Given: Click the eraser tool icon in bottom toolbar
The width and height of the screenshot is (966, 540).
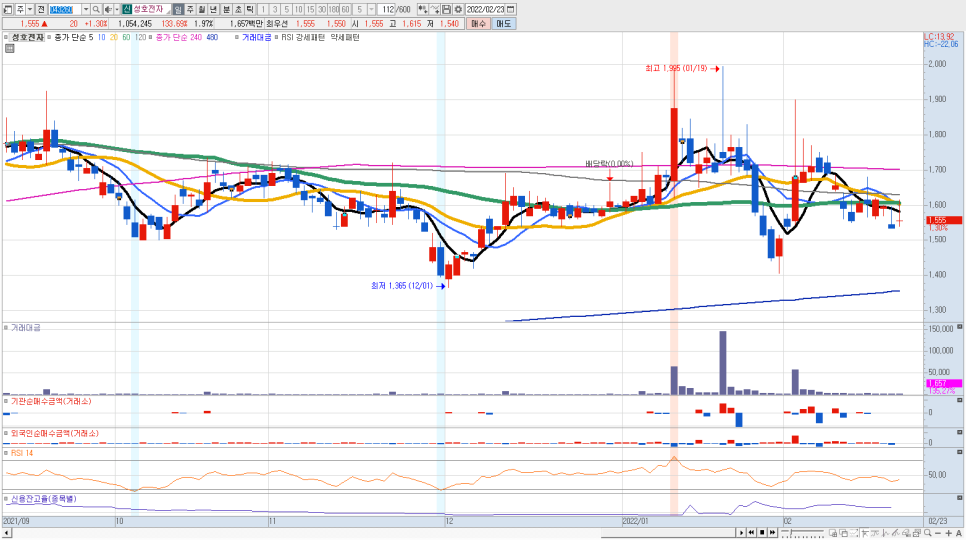Looking at the screenshot, I should coord(906,533).
